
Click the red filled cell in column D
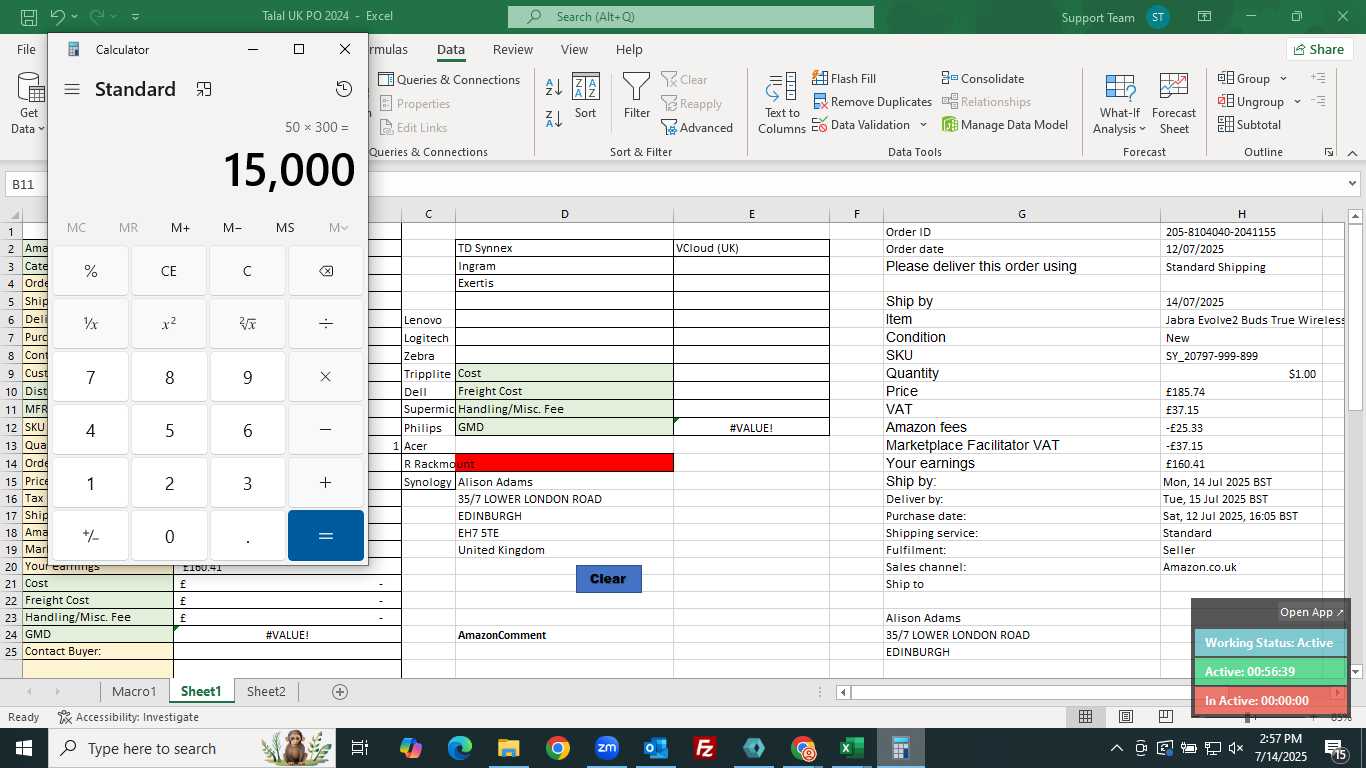point(564,463)
